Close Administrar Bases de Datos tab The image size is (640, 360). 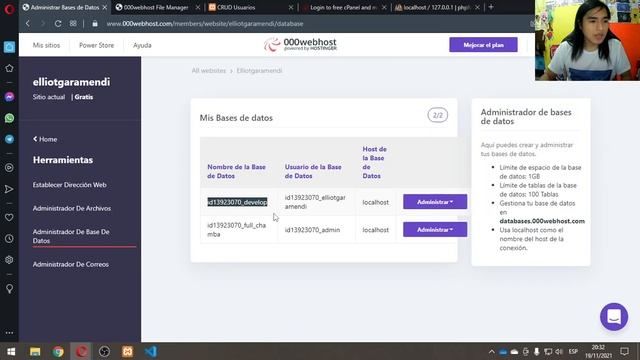pos(104,7)
